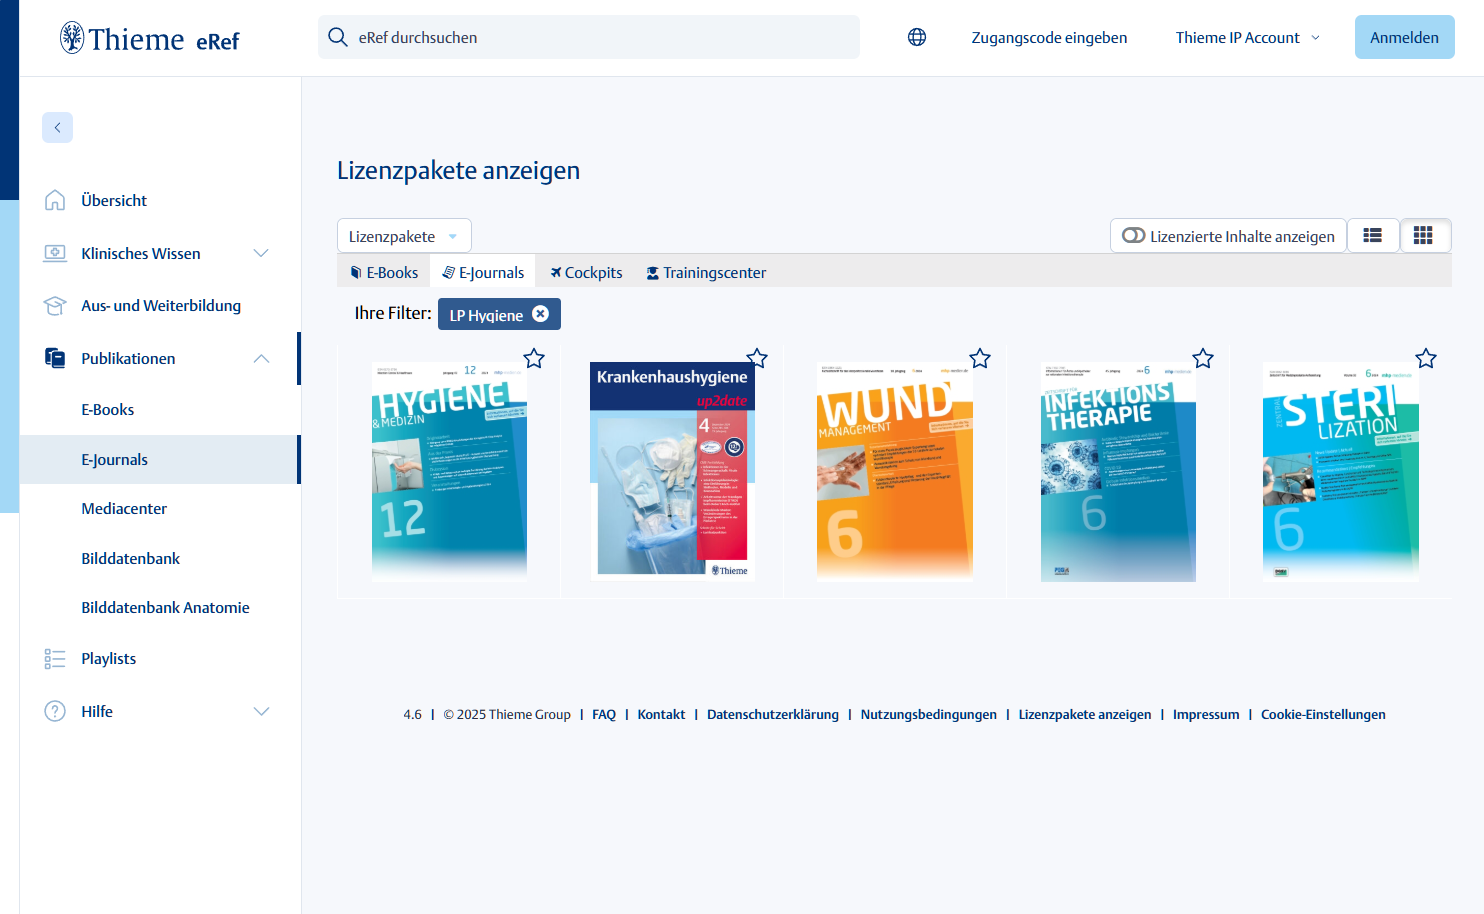
Task: Expand the Hilfe section
Action: click(x=261, y=711)
